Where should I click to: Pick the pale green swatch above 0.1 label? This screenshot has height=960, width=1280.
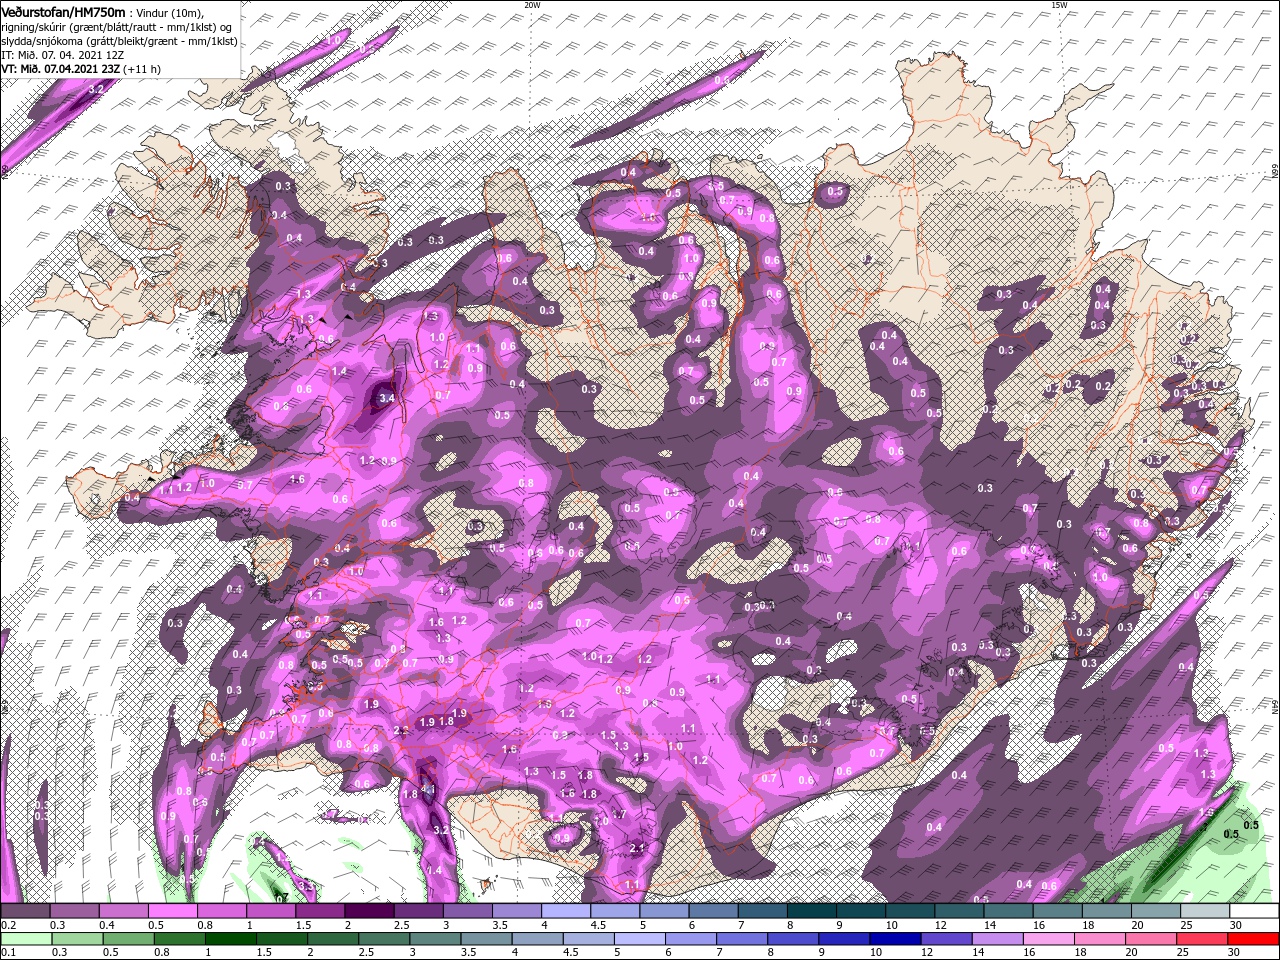click(25, 939)
